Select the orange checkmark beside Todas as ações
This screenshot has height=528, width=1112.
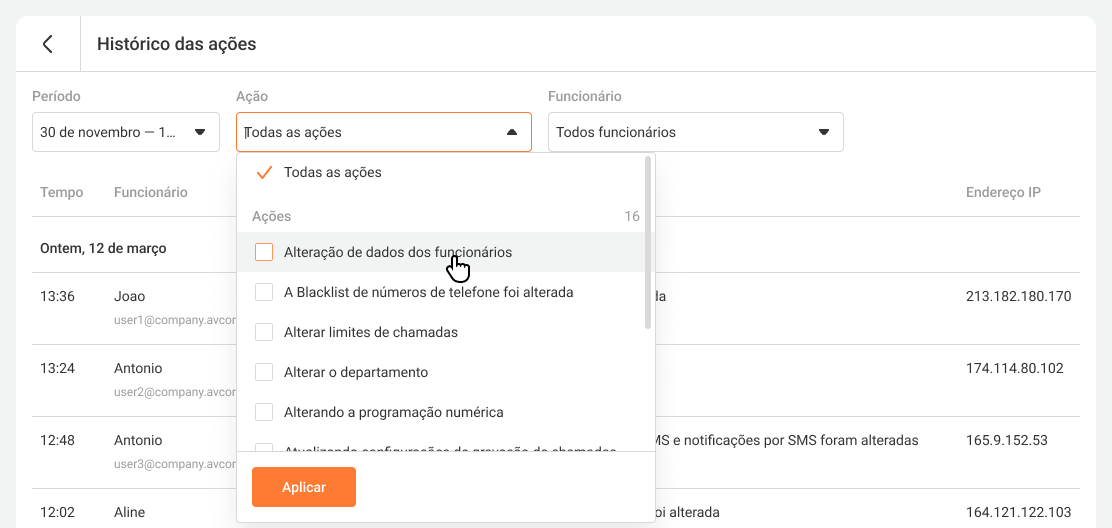[x=264, y=172]
